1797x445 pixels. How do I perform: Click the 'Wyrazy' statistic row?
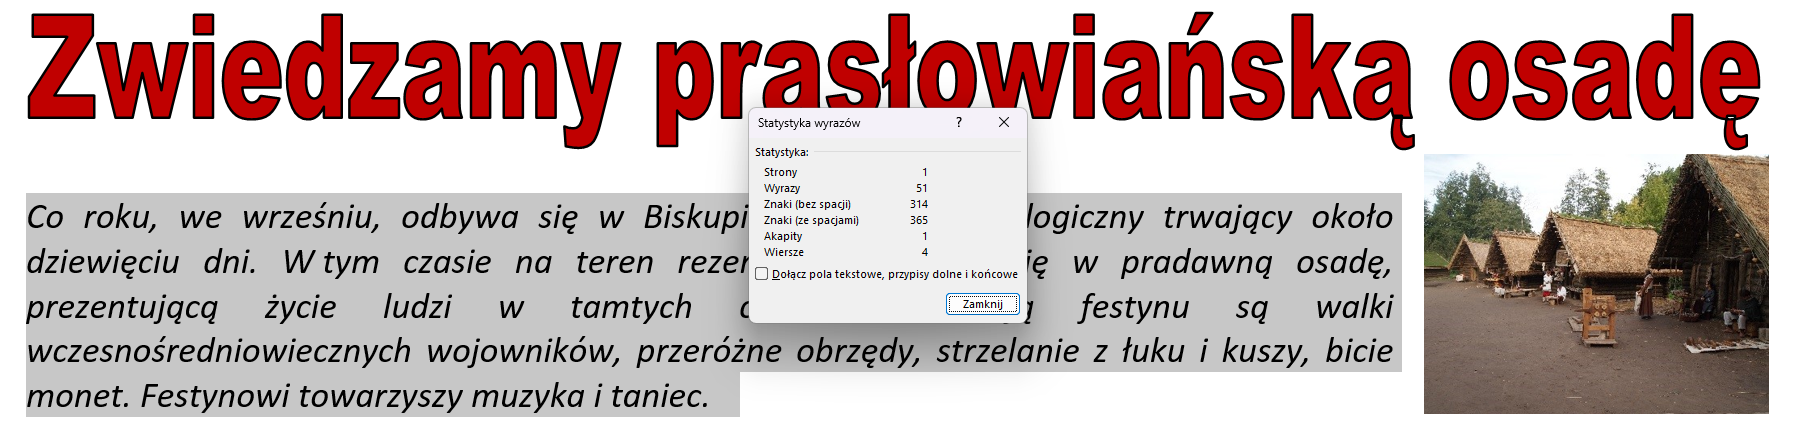845,188
